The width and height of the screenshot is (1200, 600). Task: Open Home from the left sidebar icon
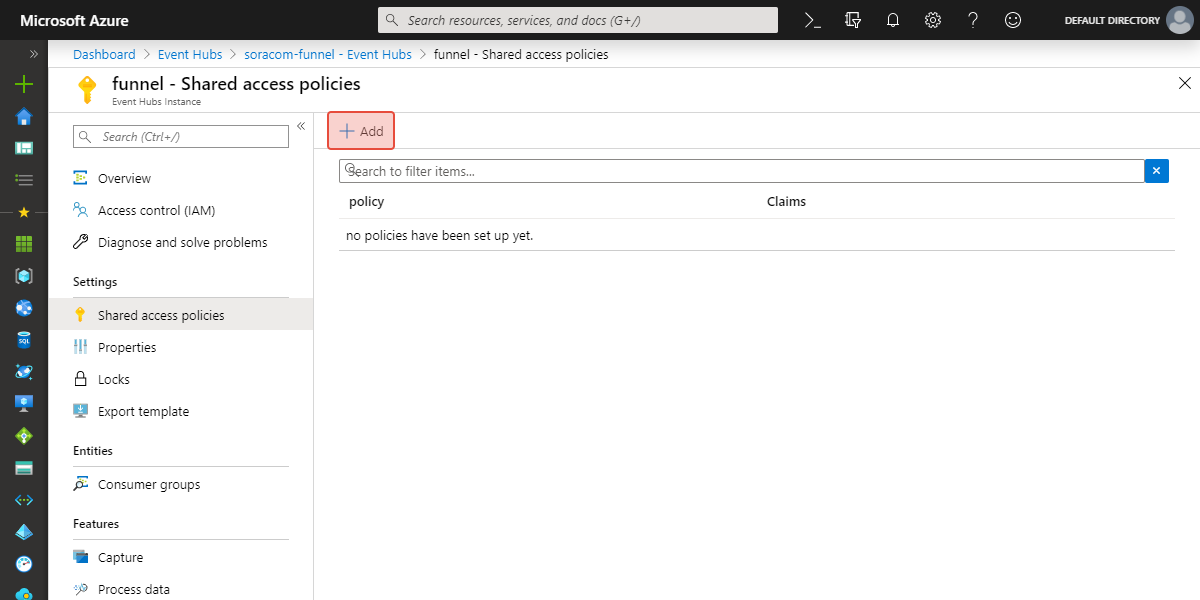click(22, 116)
